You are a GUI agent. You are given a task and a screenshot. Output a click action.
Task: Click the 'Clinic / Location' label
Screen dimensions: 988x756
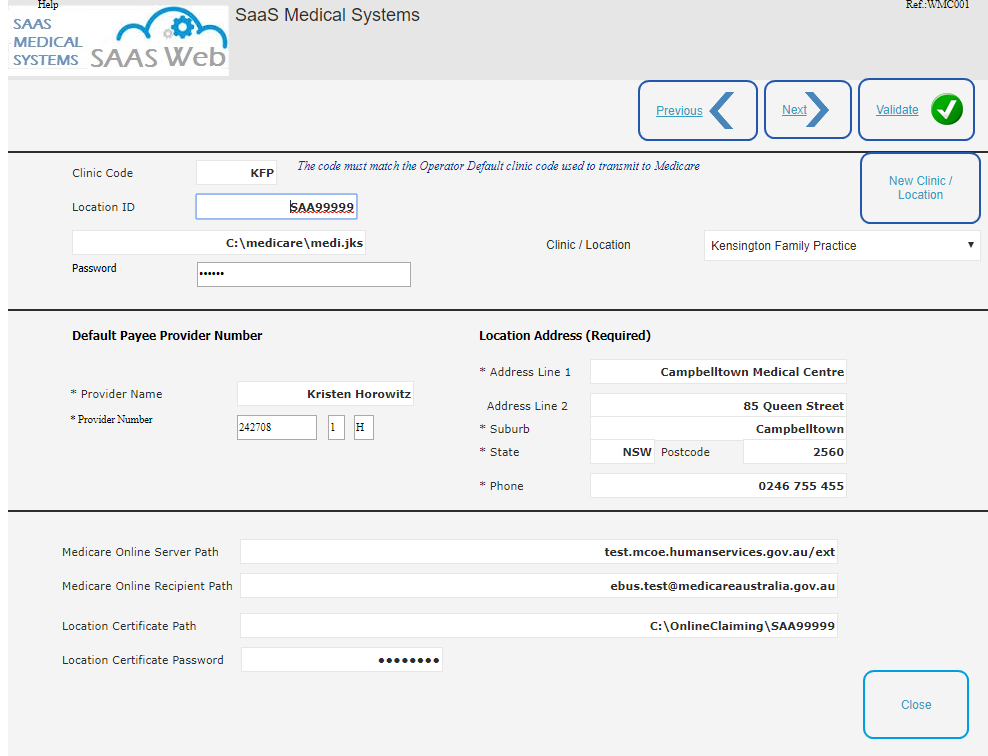[x=588, y=245]
